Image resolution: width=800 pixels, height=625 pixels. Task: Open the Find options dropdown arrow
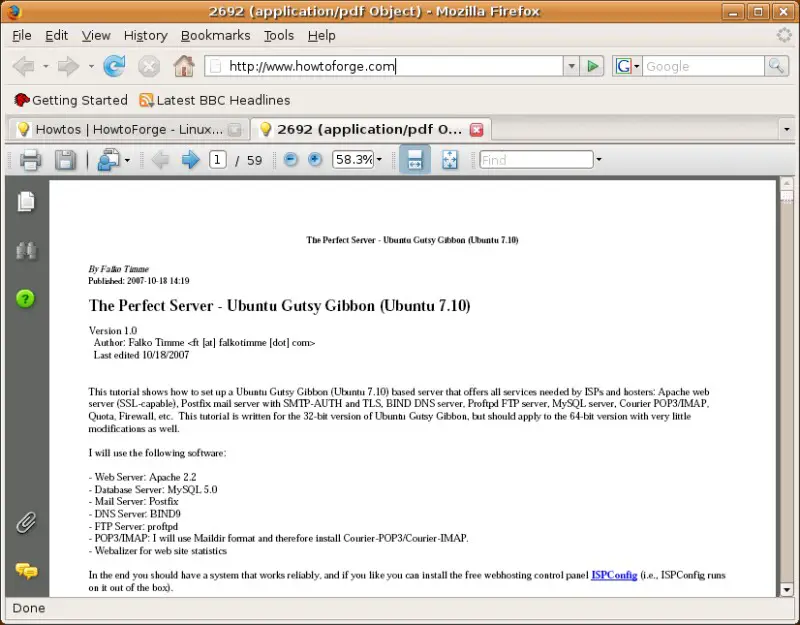click(599, 160)
